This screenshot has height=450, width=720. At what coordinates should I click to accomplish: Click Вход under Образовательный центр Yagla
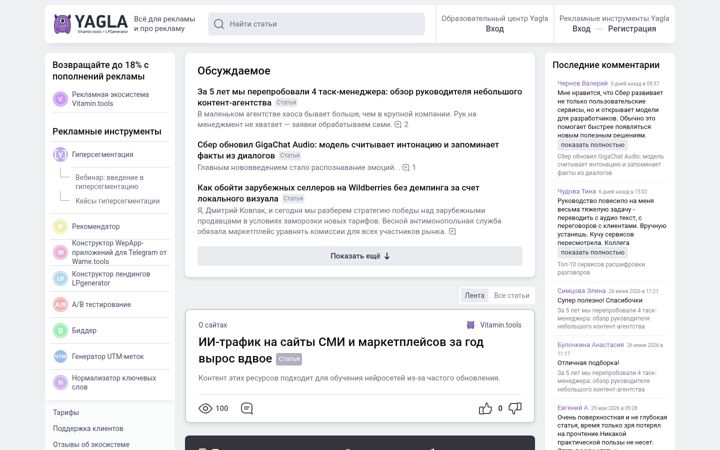tap(495, 29)
